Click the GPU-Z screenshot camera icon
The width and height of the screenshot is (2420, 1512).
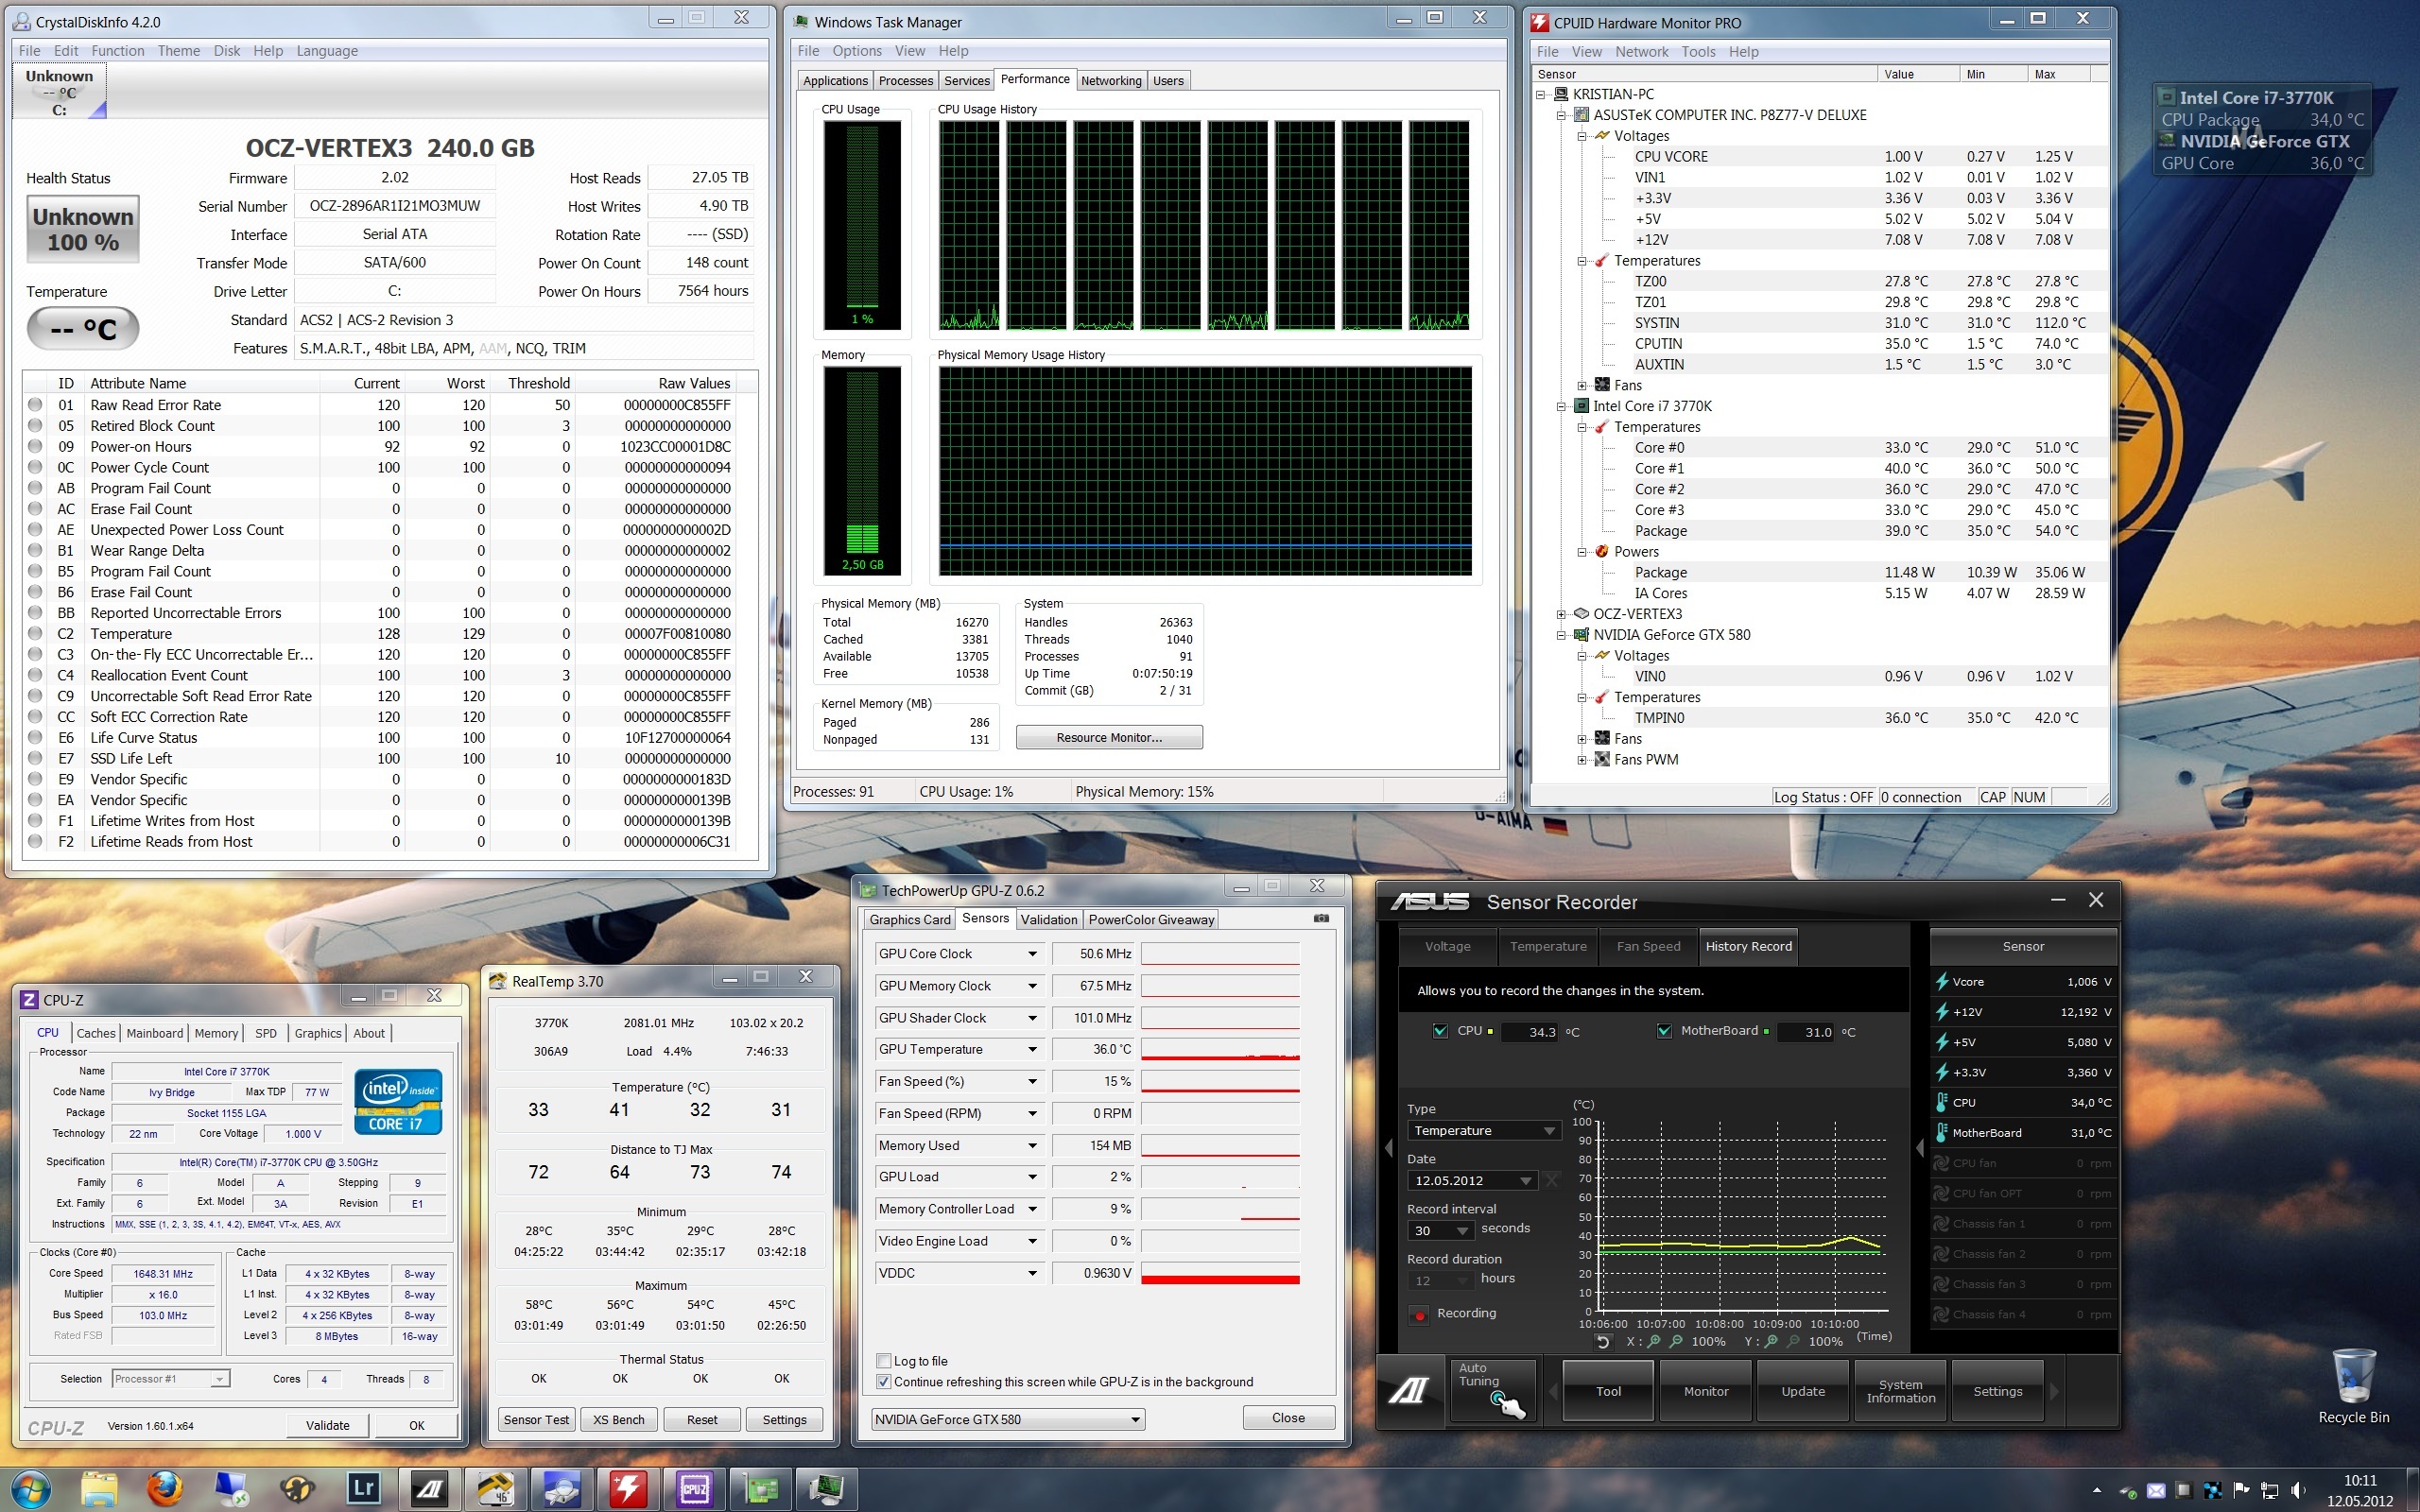pos(1321,918)
